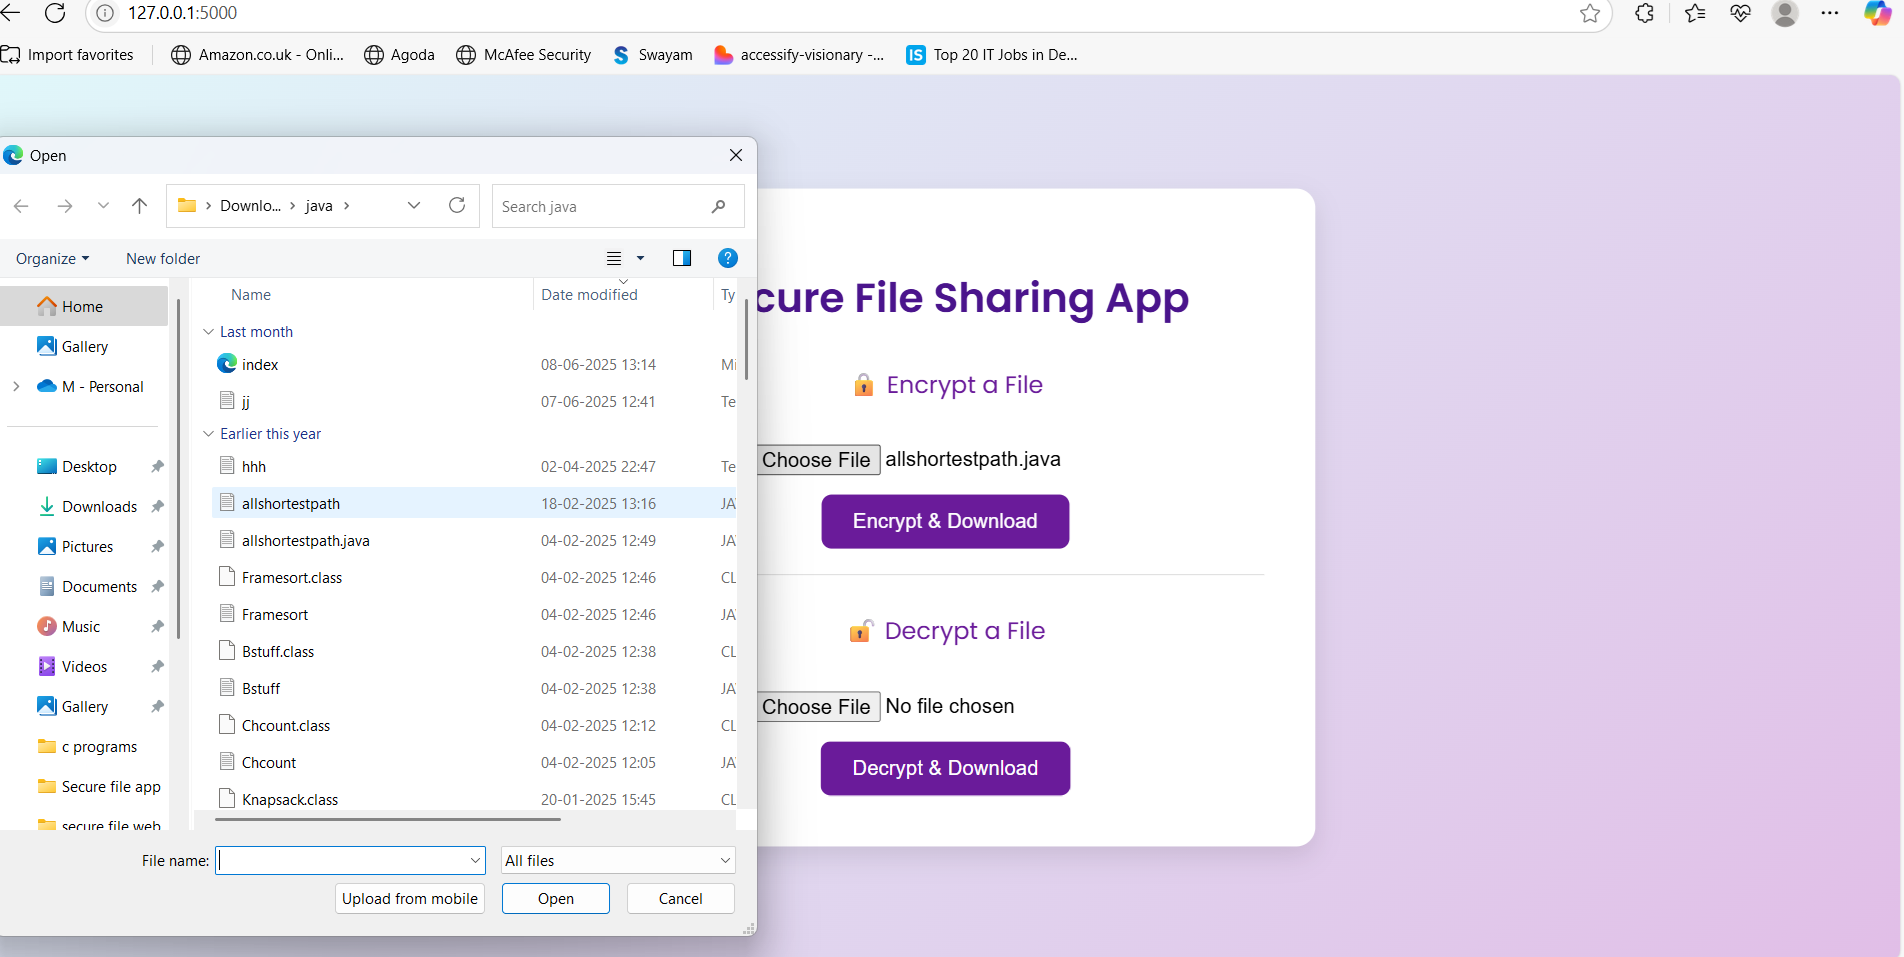Click the File name input field
This screenshot has height=957, width=1904.
point(342,860)
